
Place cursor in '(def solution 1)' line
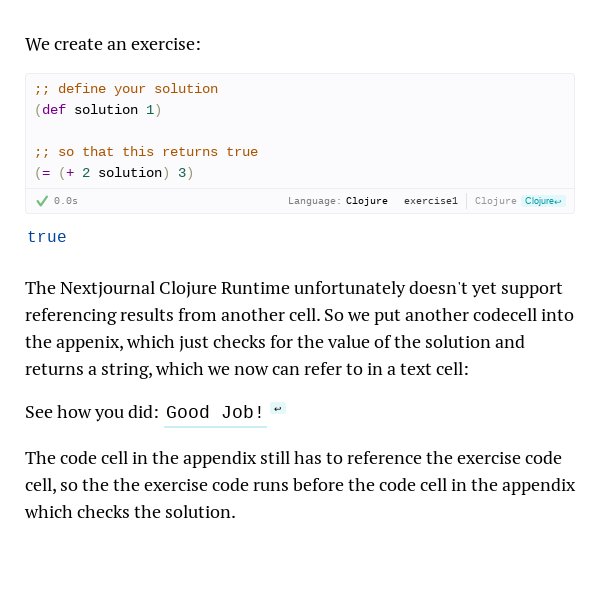click(x=98, y=110)
